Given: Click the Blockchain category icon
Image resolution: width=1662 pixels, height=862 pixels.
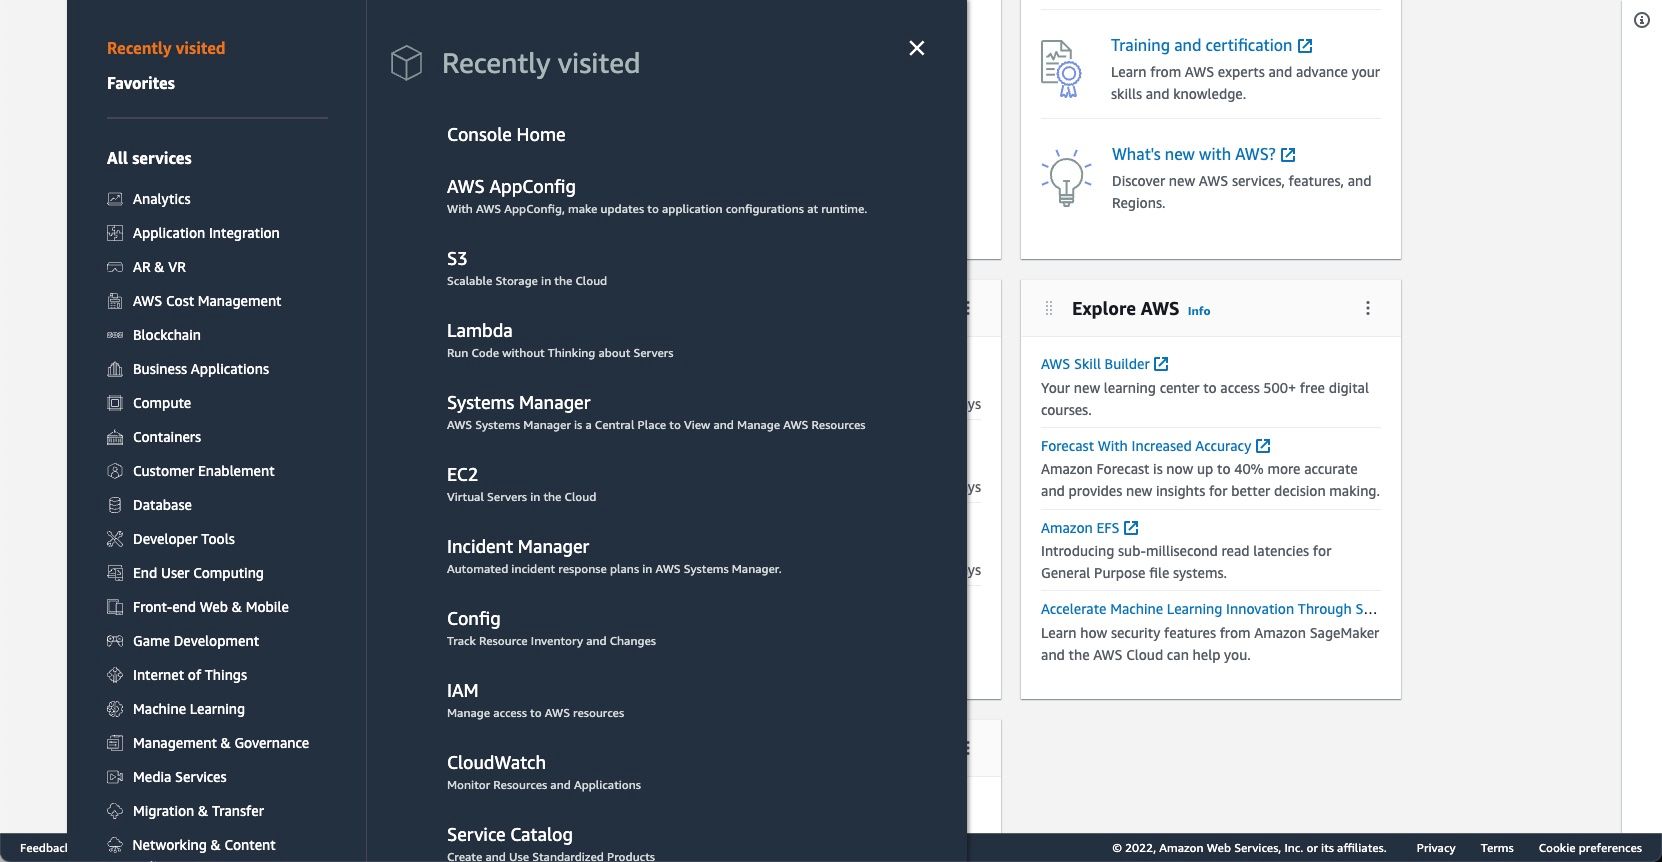Looking at the screenshot, I should click(x=115, y=335).
